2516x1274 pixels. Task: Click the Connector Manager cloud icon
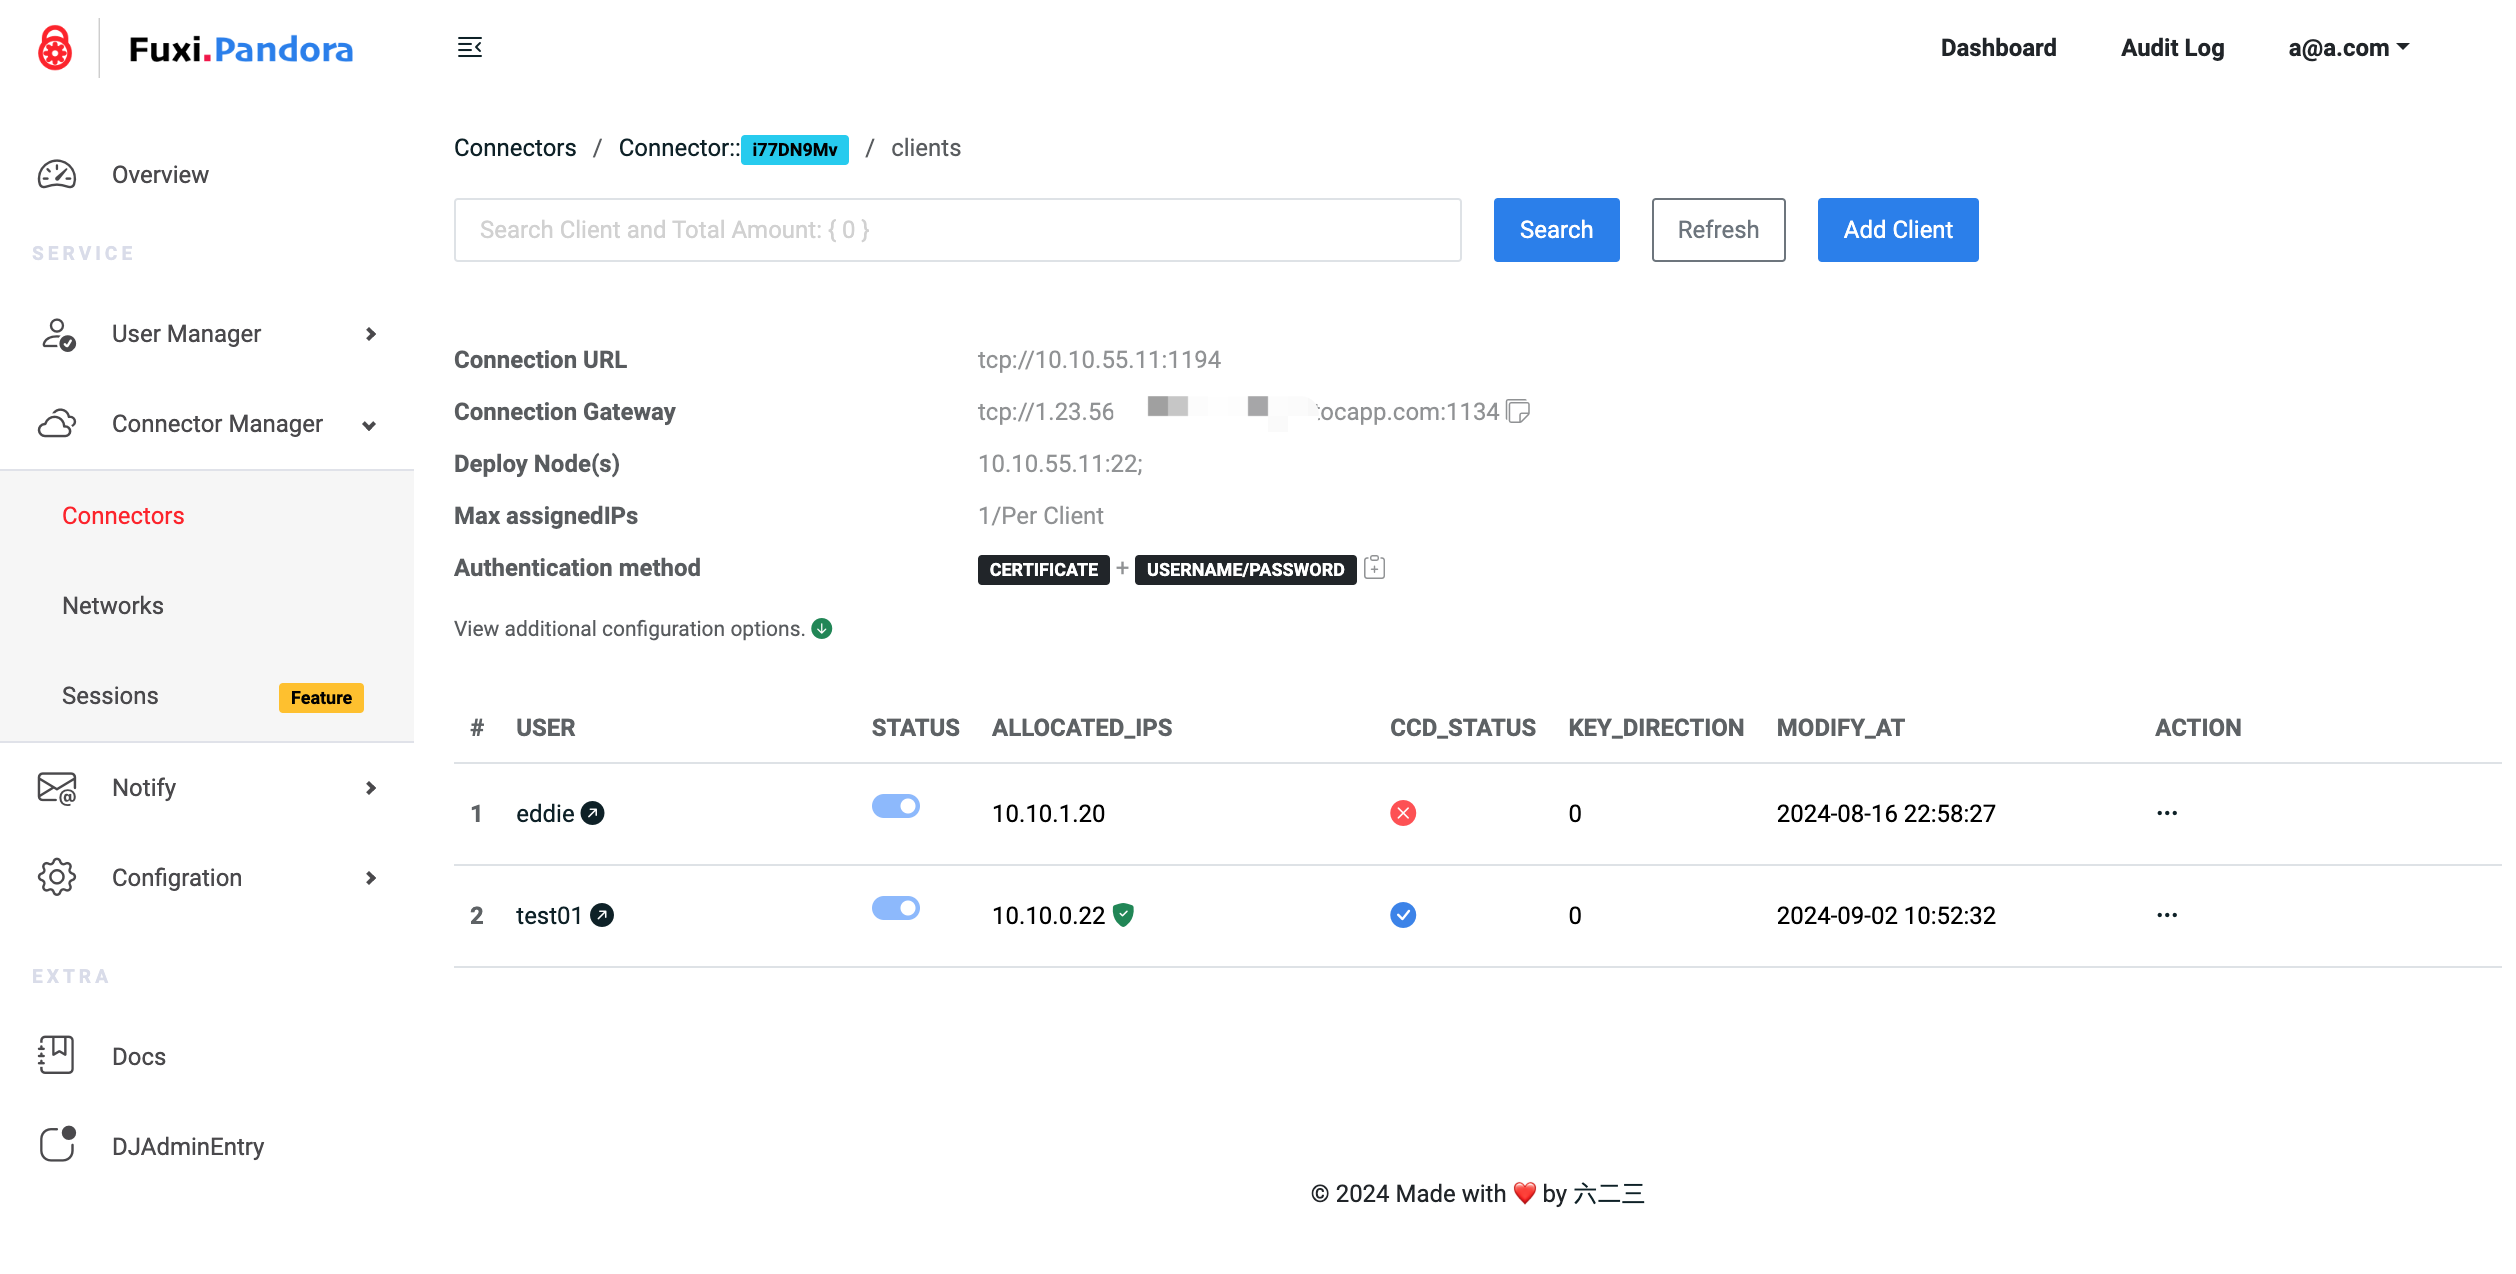pos(57,424)
